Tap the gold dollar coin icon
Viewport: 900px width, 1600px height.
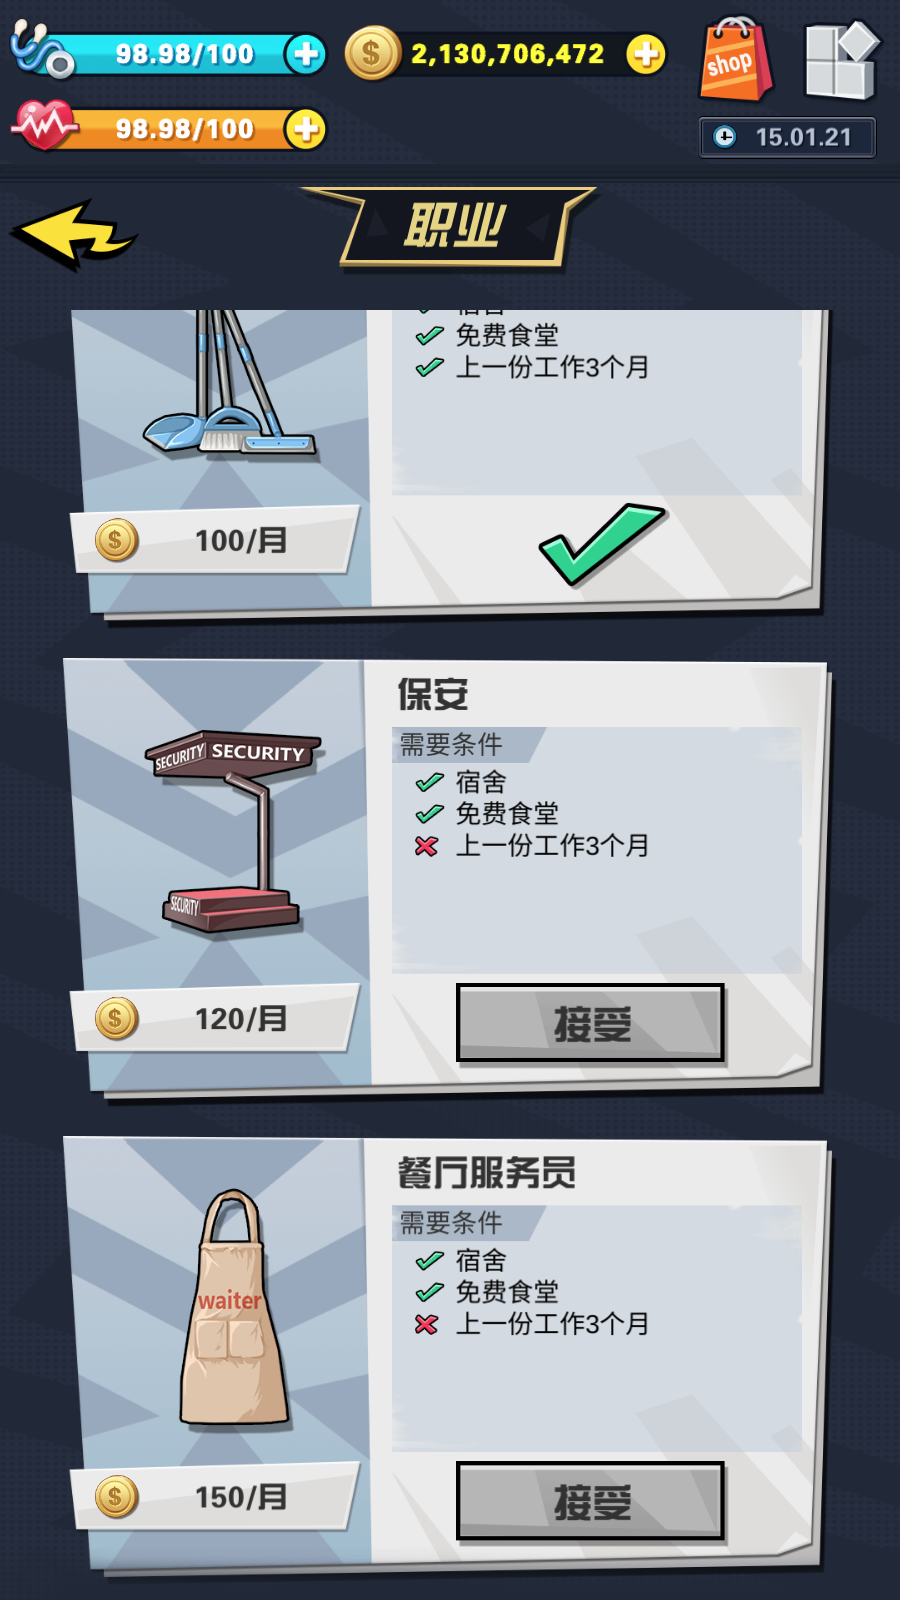tap(372, 53)
